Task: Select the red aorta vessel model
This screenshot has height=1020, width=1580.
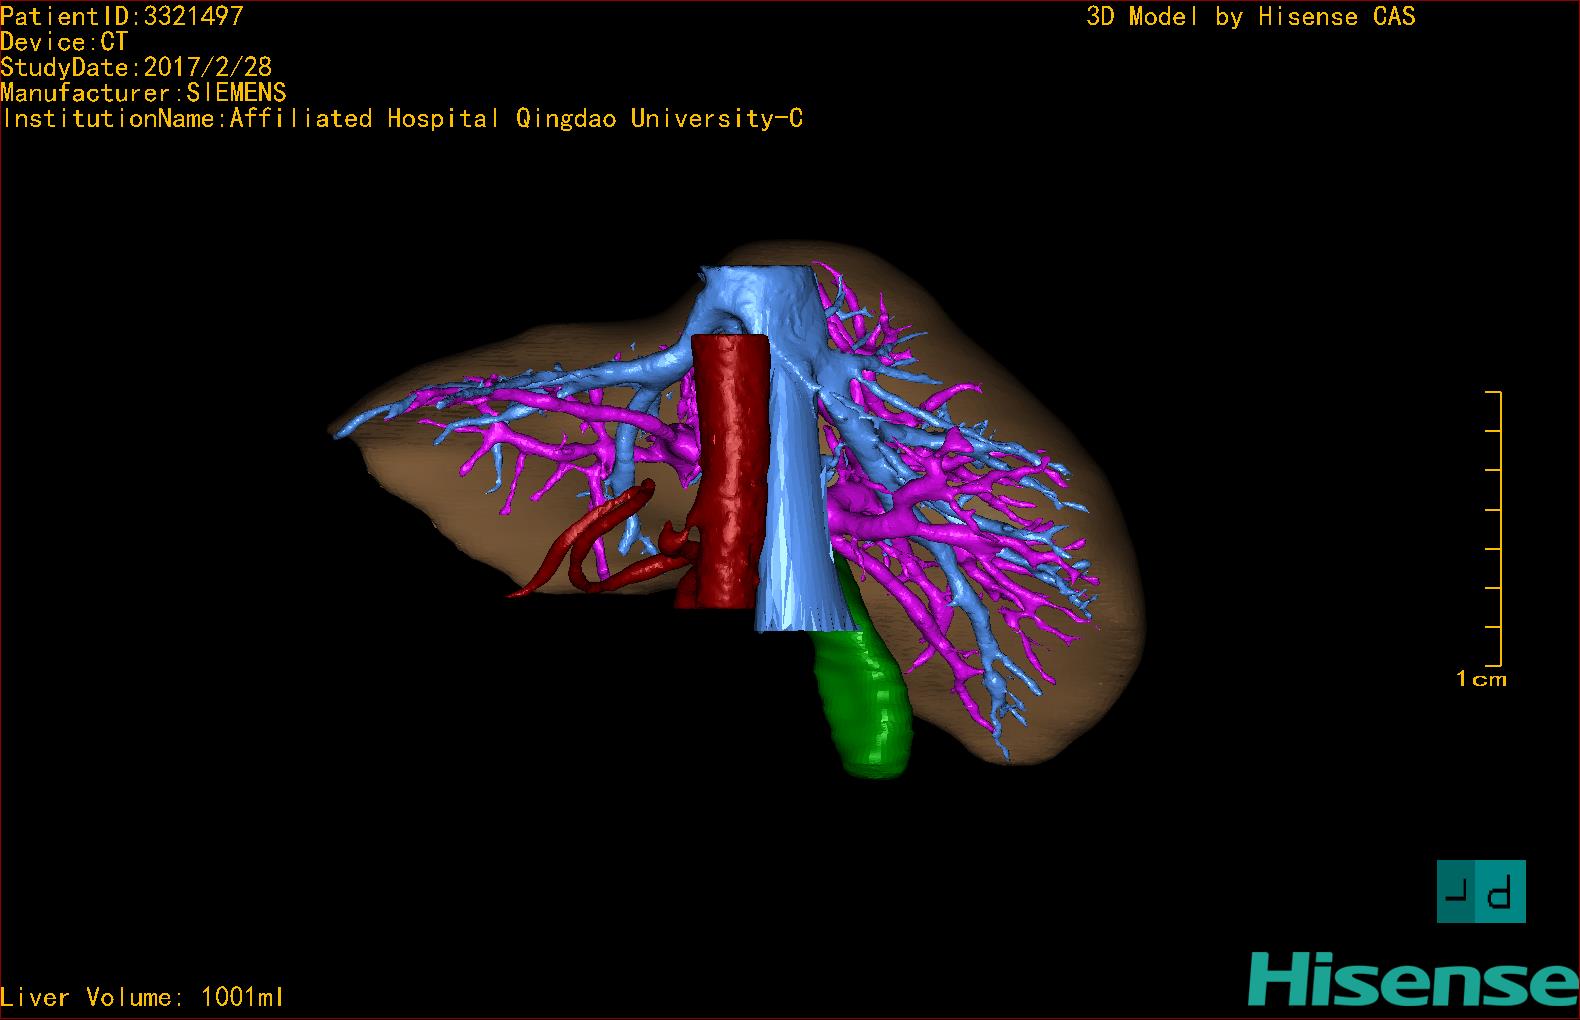Action: [730, 470]
